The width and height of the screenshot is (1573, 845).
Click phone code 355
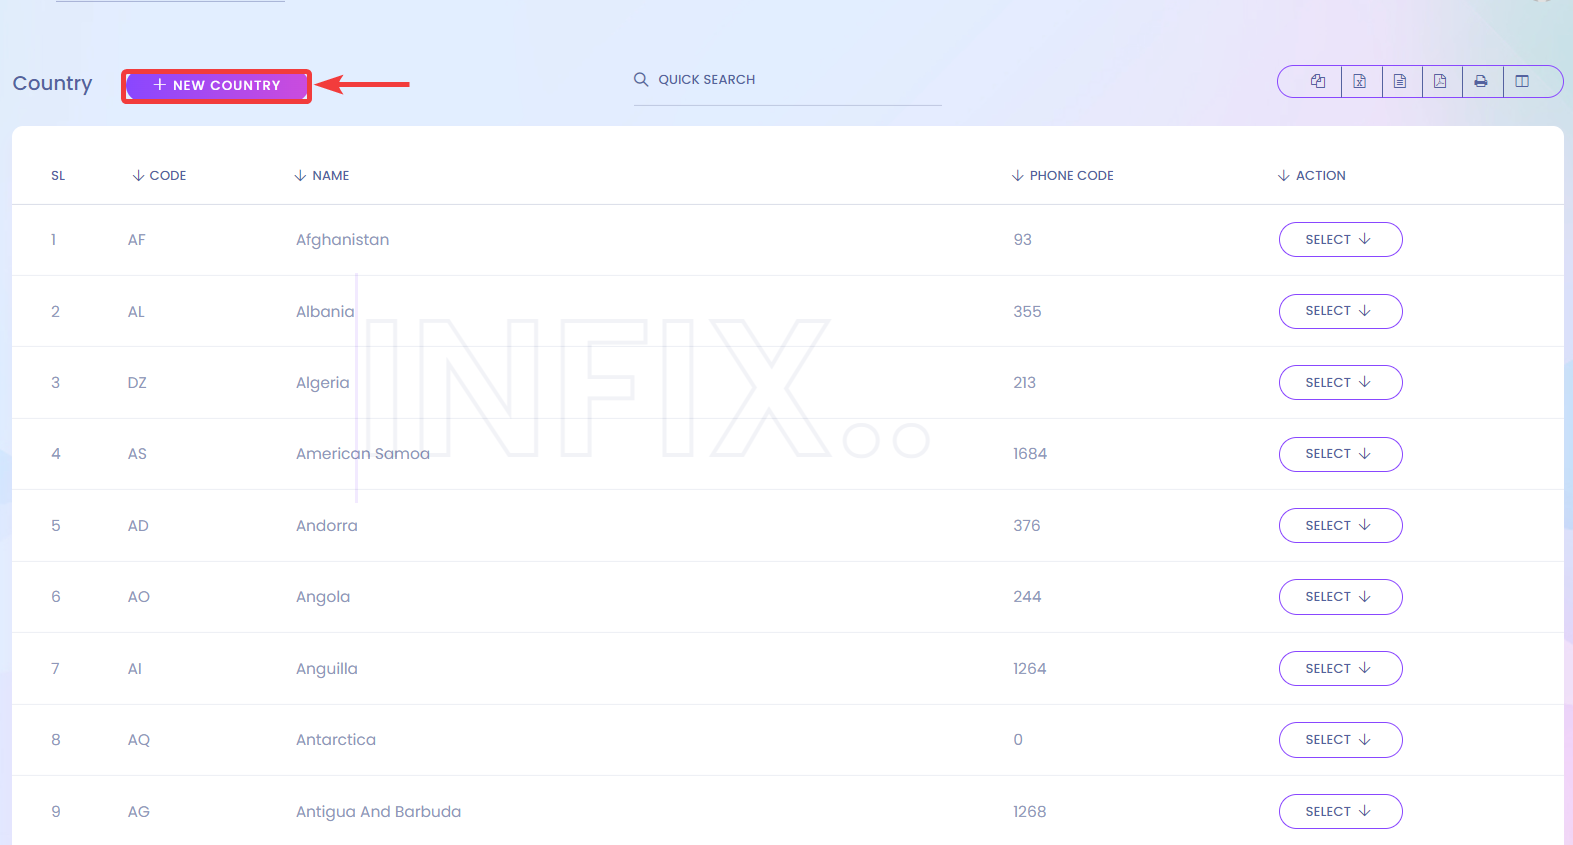pos(1027,312)
